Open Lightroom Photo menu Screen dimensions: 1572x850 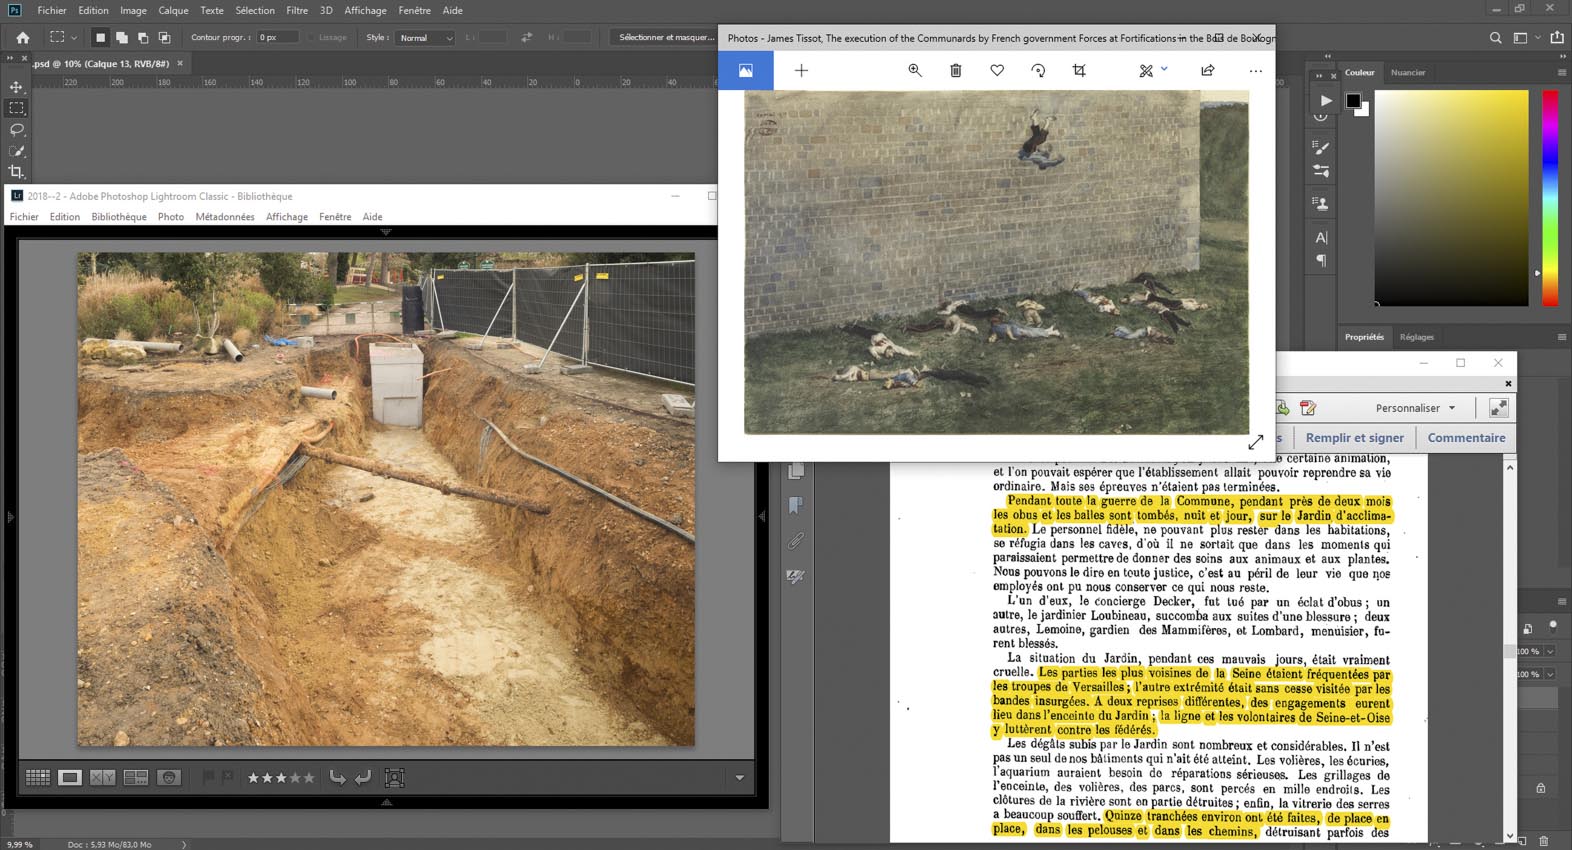coord(171,216)
